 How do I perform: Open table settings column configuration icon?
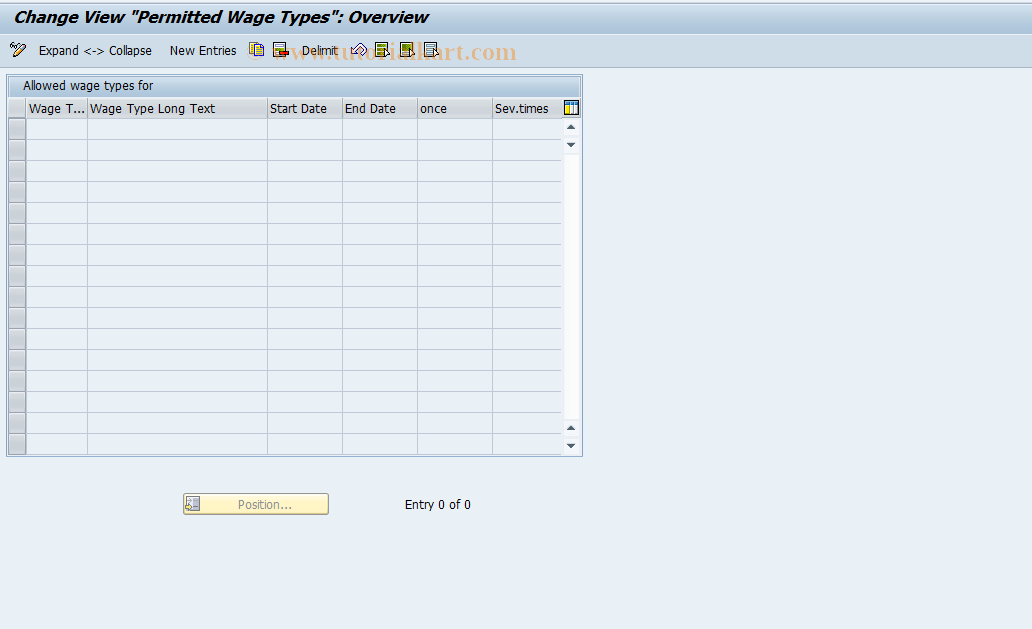tap(571, 108)
